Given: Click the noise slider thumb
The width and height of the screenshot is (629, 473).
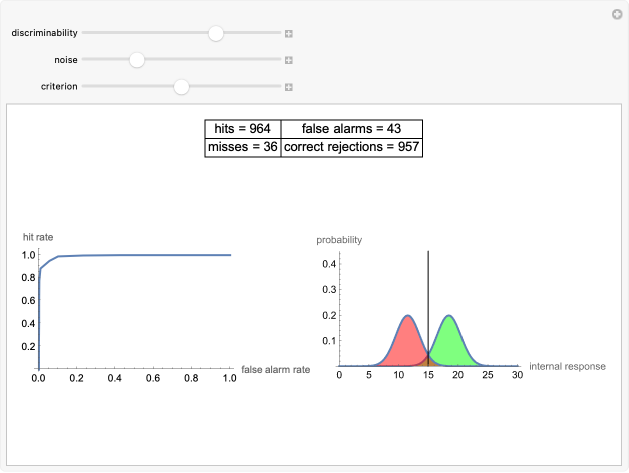Looking at the screenshot, I should pyautogui.click(x=137, y=60).
